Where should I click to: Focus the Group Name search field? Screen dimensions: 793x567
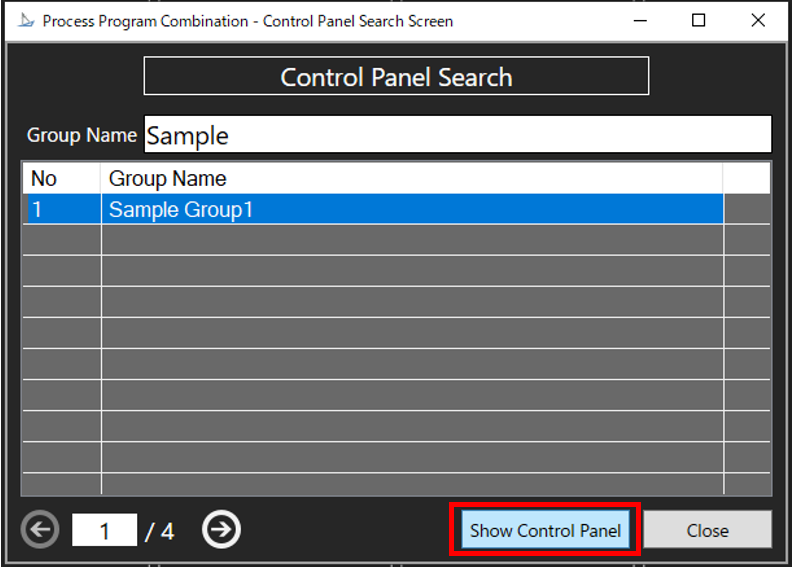(457, 135)
